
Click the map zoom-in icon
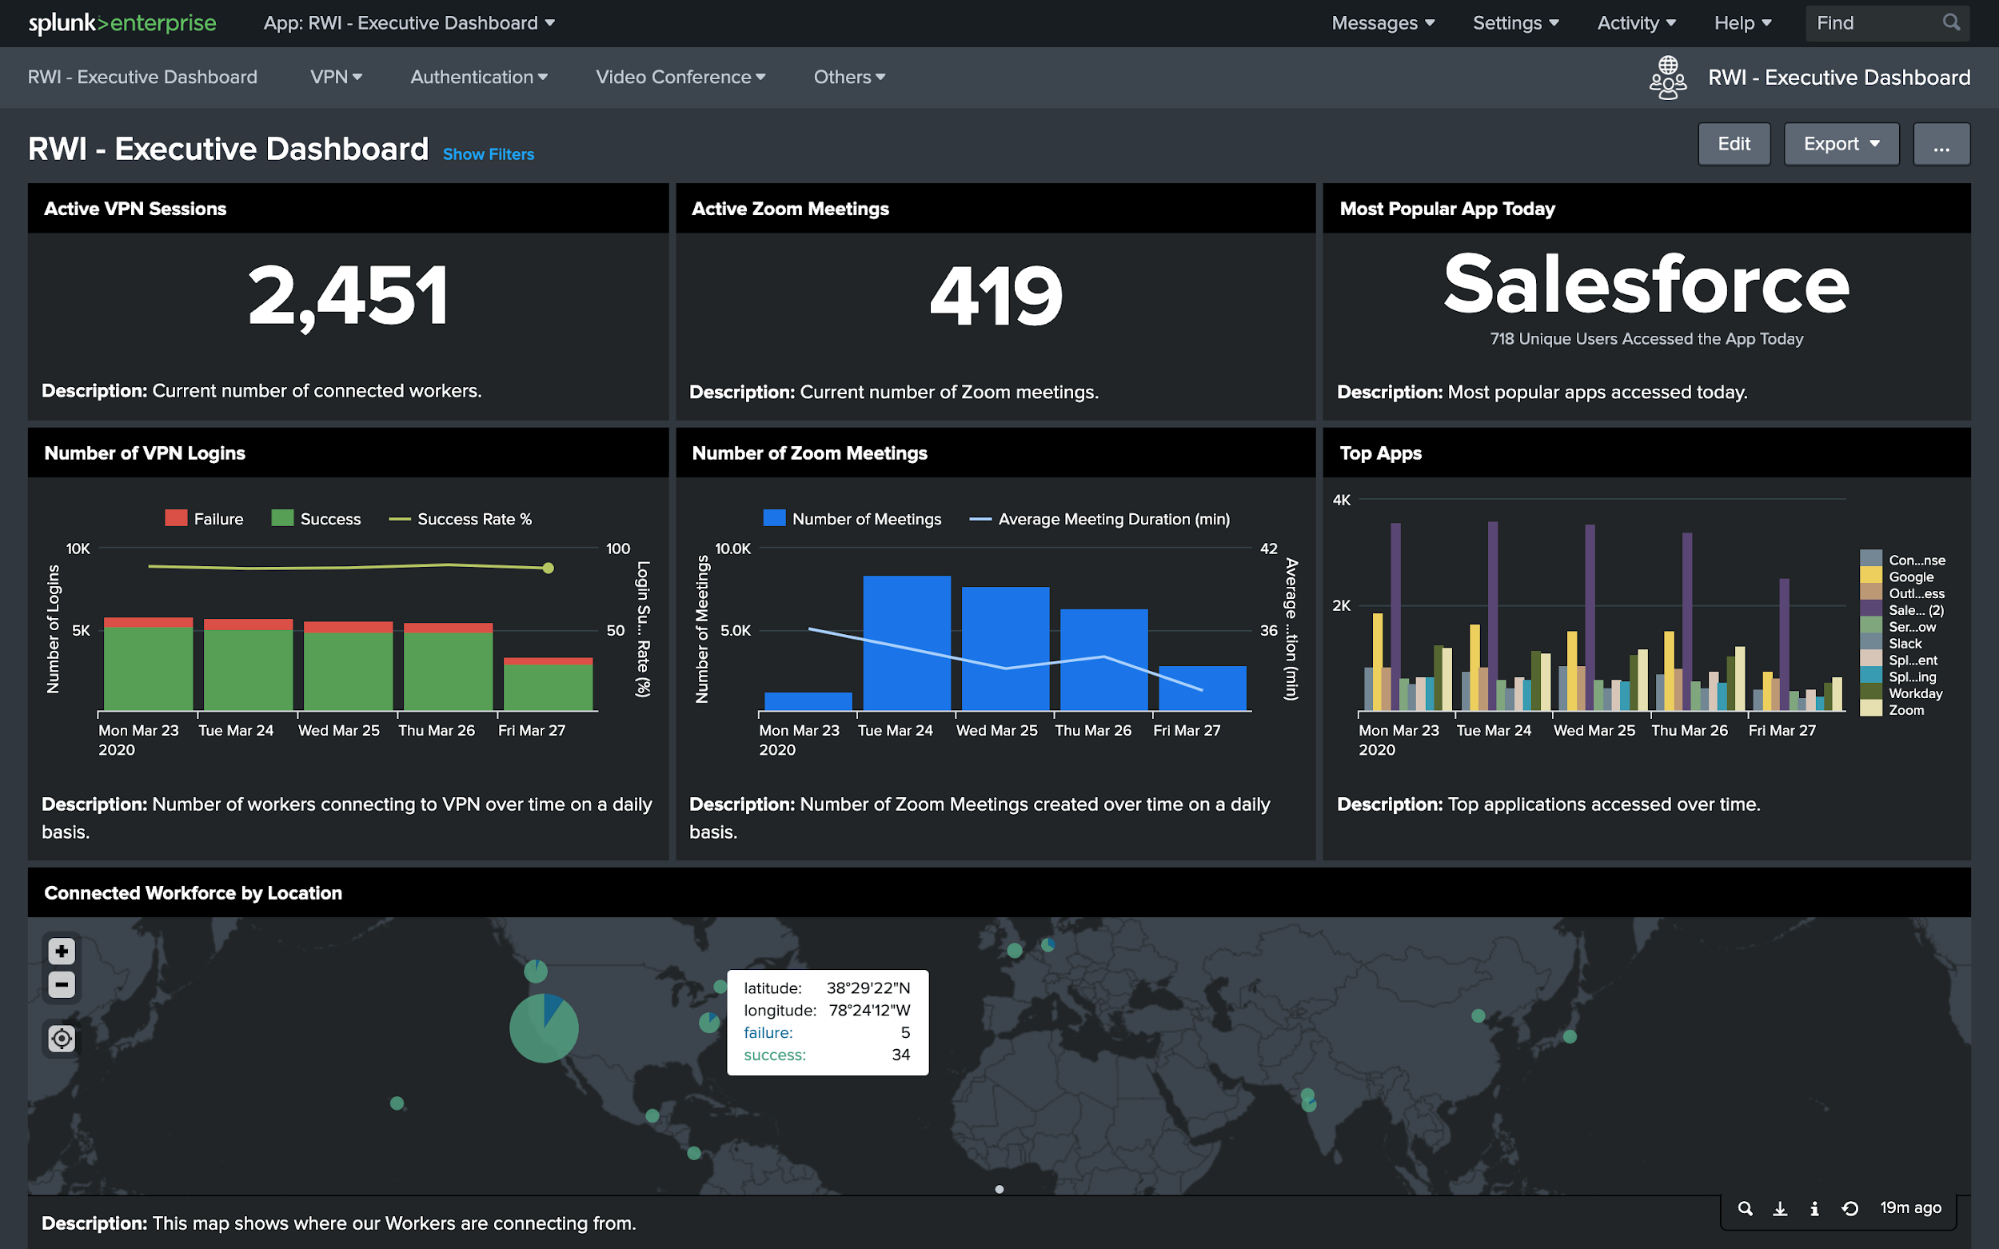59,950
